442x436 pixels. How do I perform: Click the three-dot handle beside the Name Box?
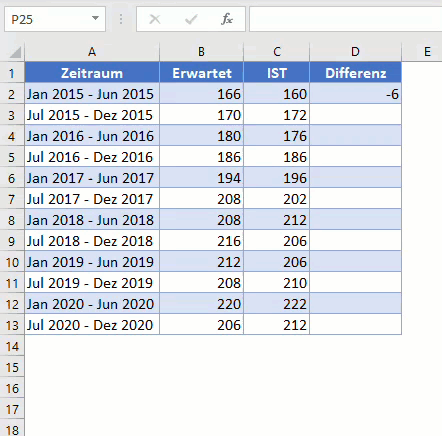click(121, 19)
